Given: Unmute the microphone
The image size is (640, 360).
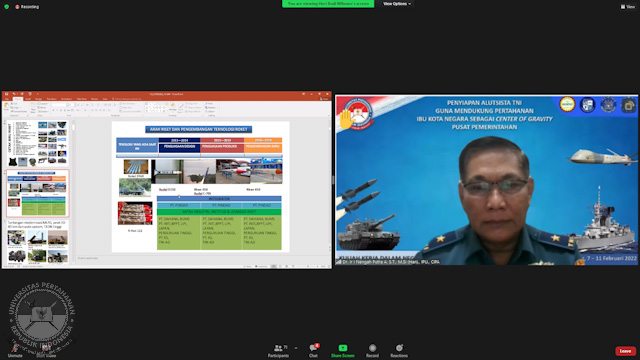Looking at the screenshot, I should pyautogui.click(x=15, y=351).
